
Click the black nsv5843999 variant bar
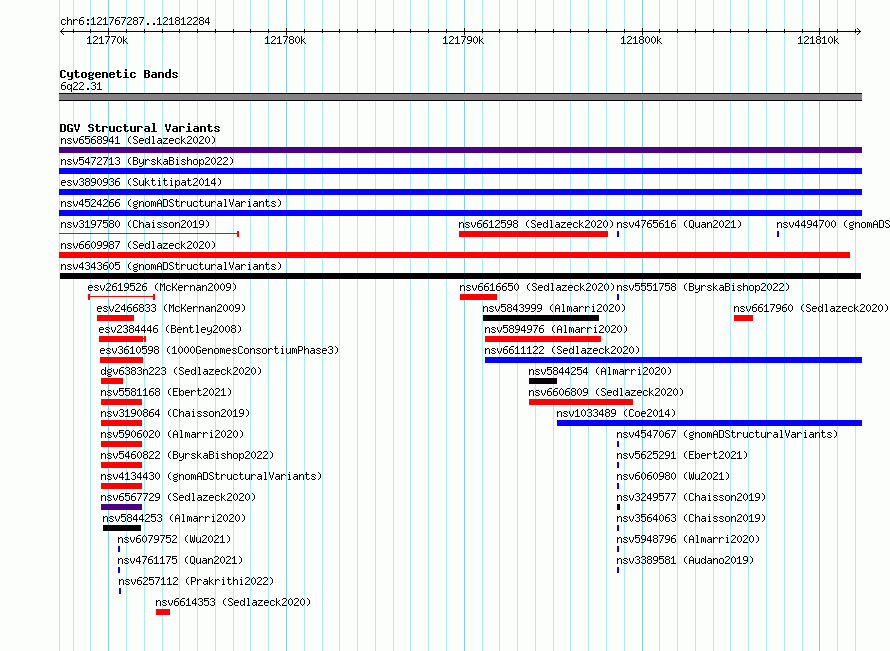[541, 318]
